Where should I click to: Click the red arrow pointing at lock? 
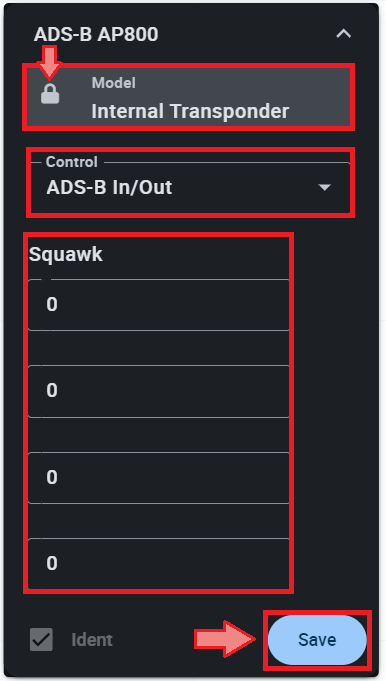[49, 63]
